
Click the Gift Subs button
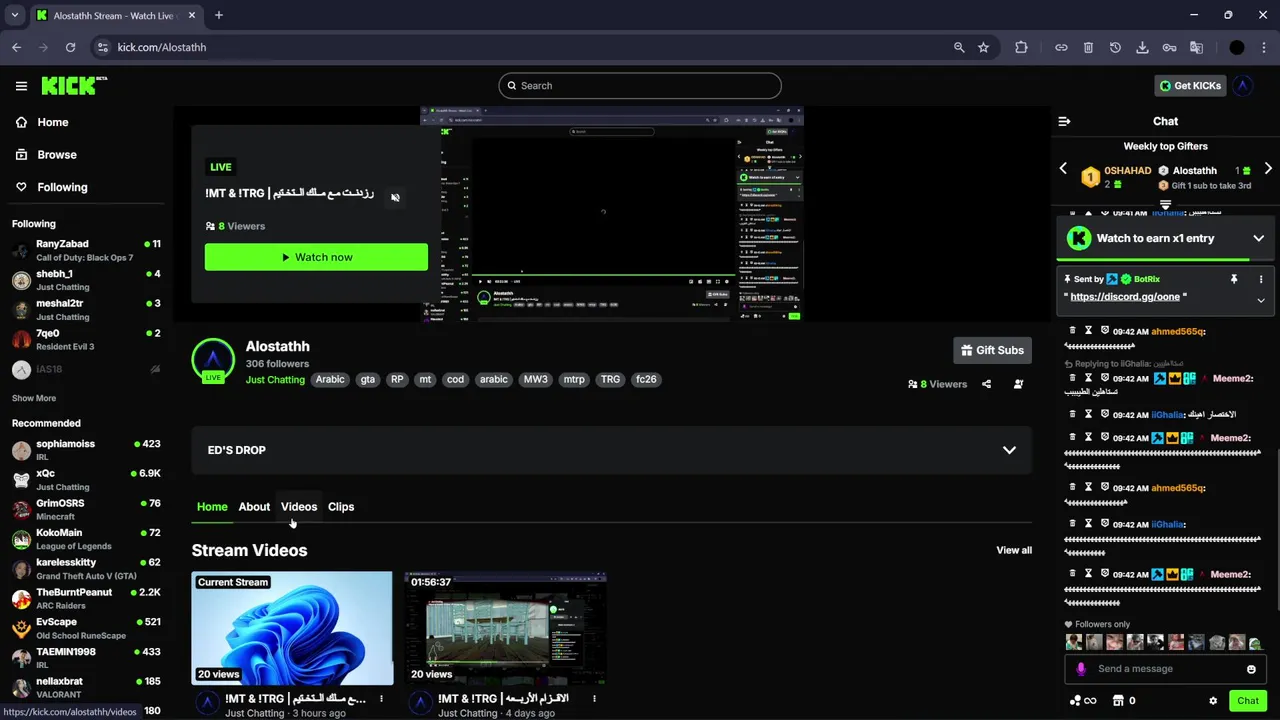pyautogui.click(x=992, y=350)
